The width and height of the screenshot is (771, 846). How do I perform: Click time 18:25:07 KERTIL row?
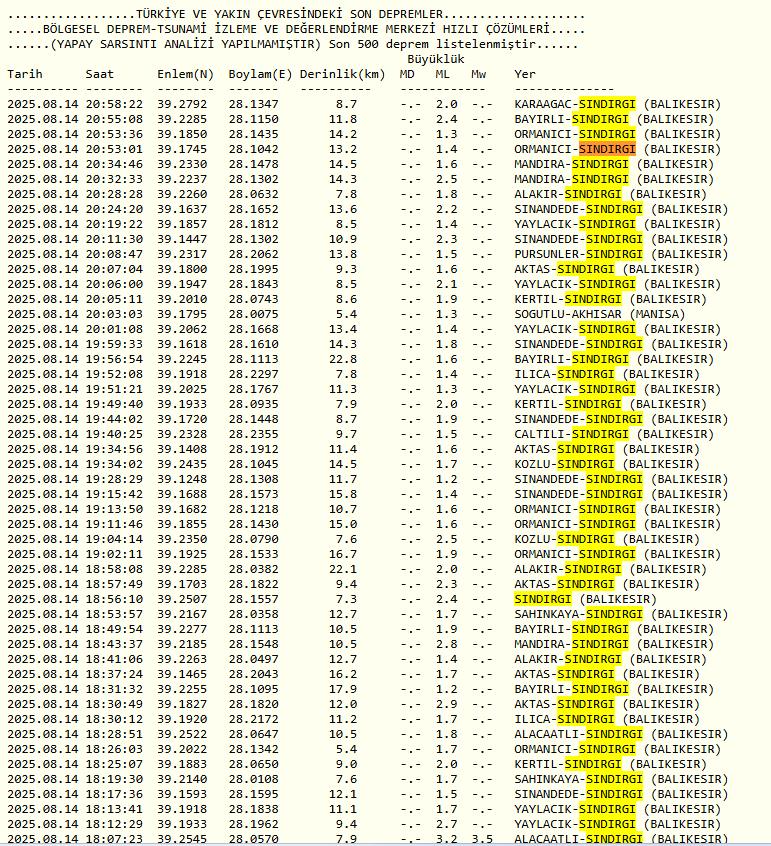pyautogui.click(x=114, y=764)
